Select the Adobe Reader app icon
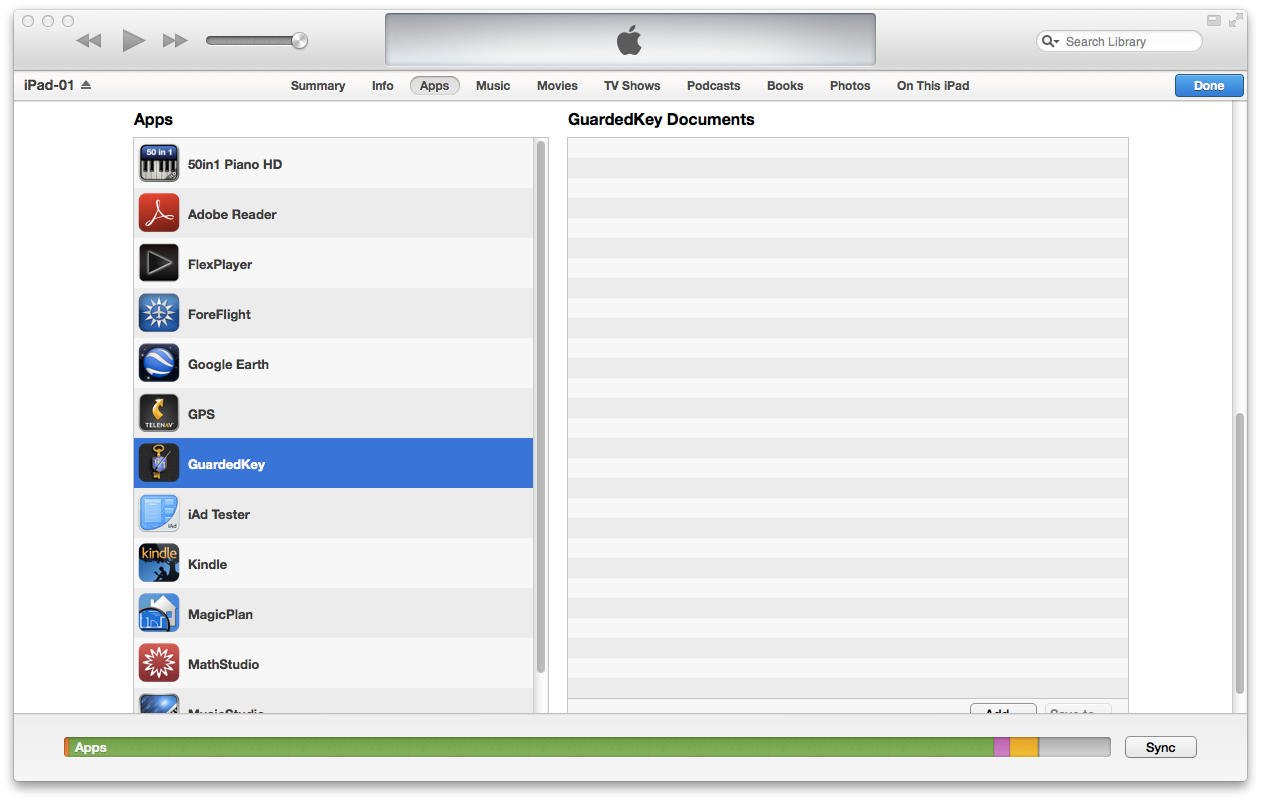 [x=159, y=214]
